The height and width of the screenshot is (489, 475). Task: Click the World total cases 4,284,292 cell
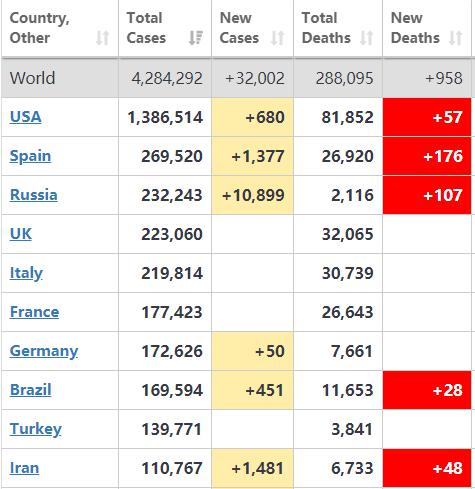[165, 78]
